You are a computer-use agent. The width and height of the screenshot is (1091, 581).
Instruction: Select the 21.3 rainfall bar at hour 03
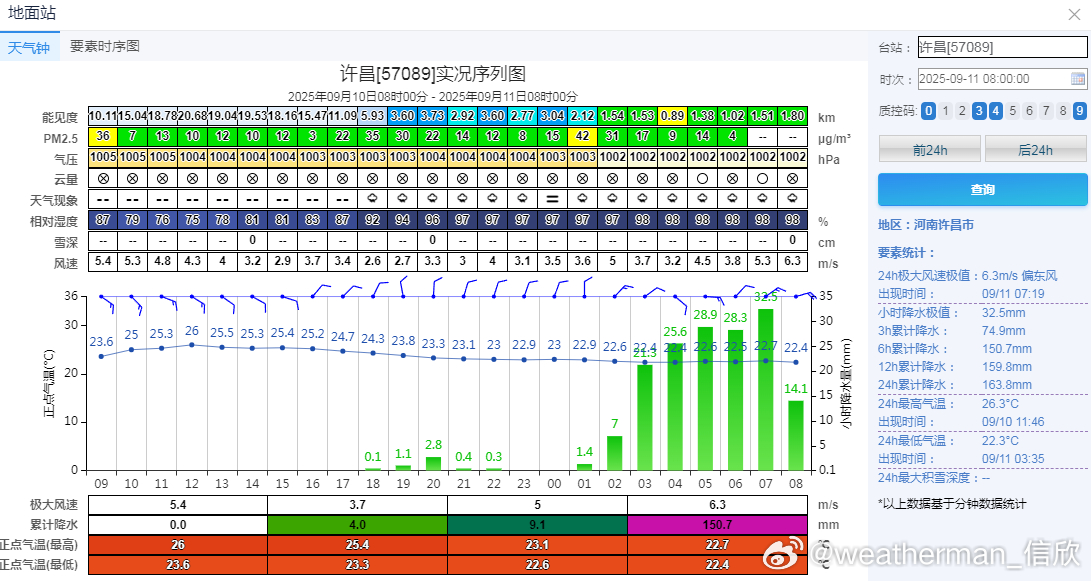(x=645, y=417)
